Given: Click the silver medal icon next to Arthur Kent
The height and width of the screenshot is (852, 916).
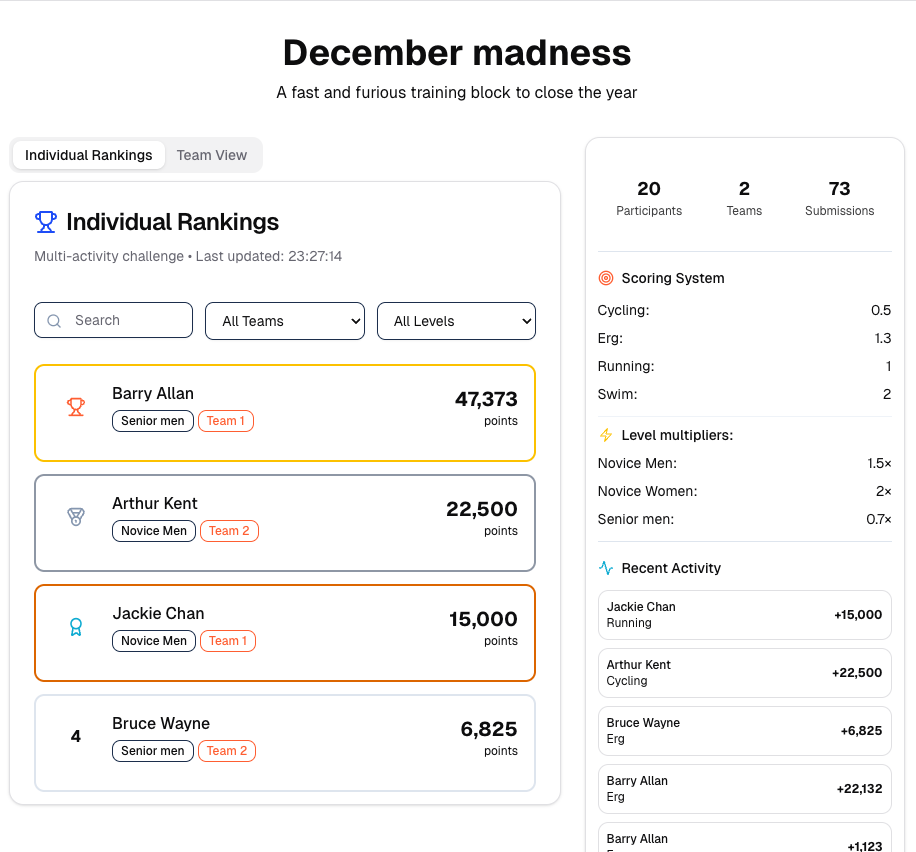Looking at the screenshot, I should click(76, 518).
